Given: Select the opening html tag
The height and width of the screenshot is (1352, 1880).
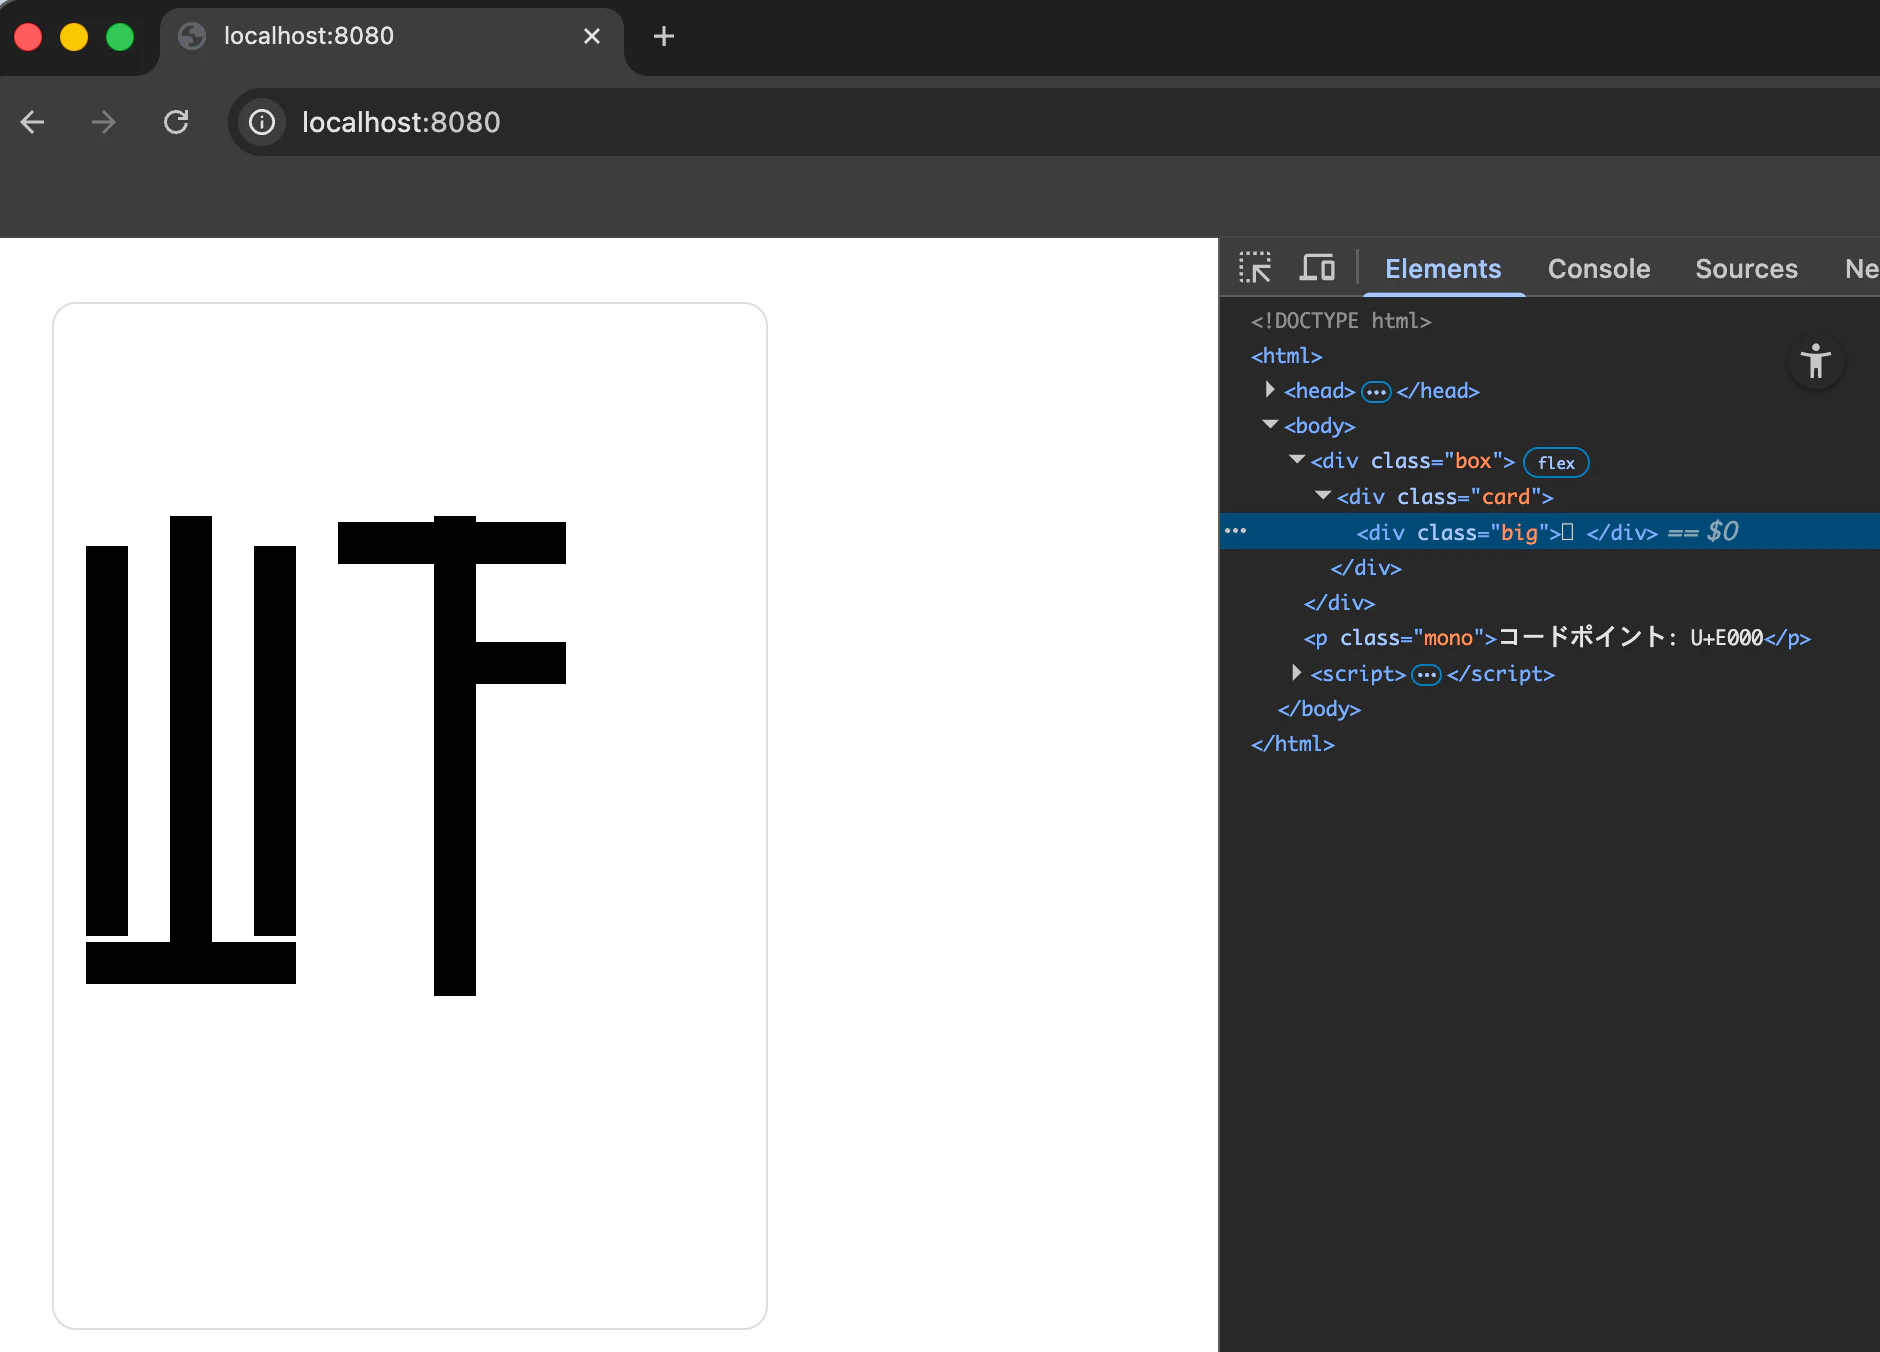Looking at the screenshot, I should [x=1287, y=356].
